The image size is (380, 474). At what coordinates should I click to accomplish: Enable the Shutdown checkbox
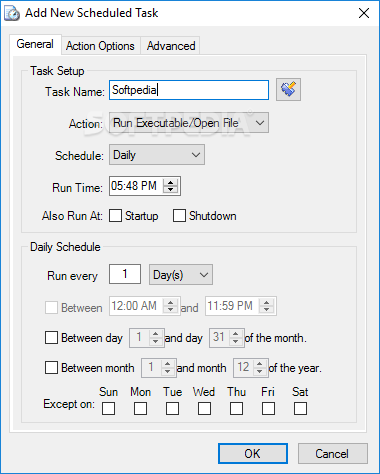pos(179,215)
